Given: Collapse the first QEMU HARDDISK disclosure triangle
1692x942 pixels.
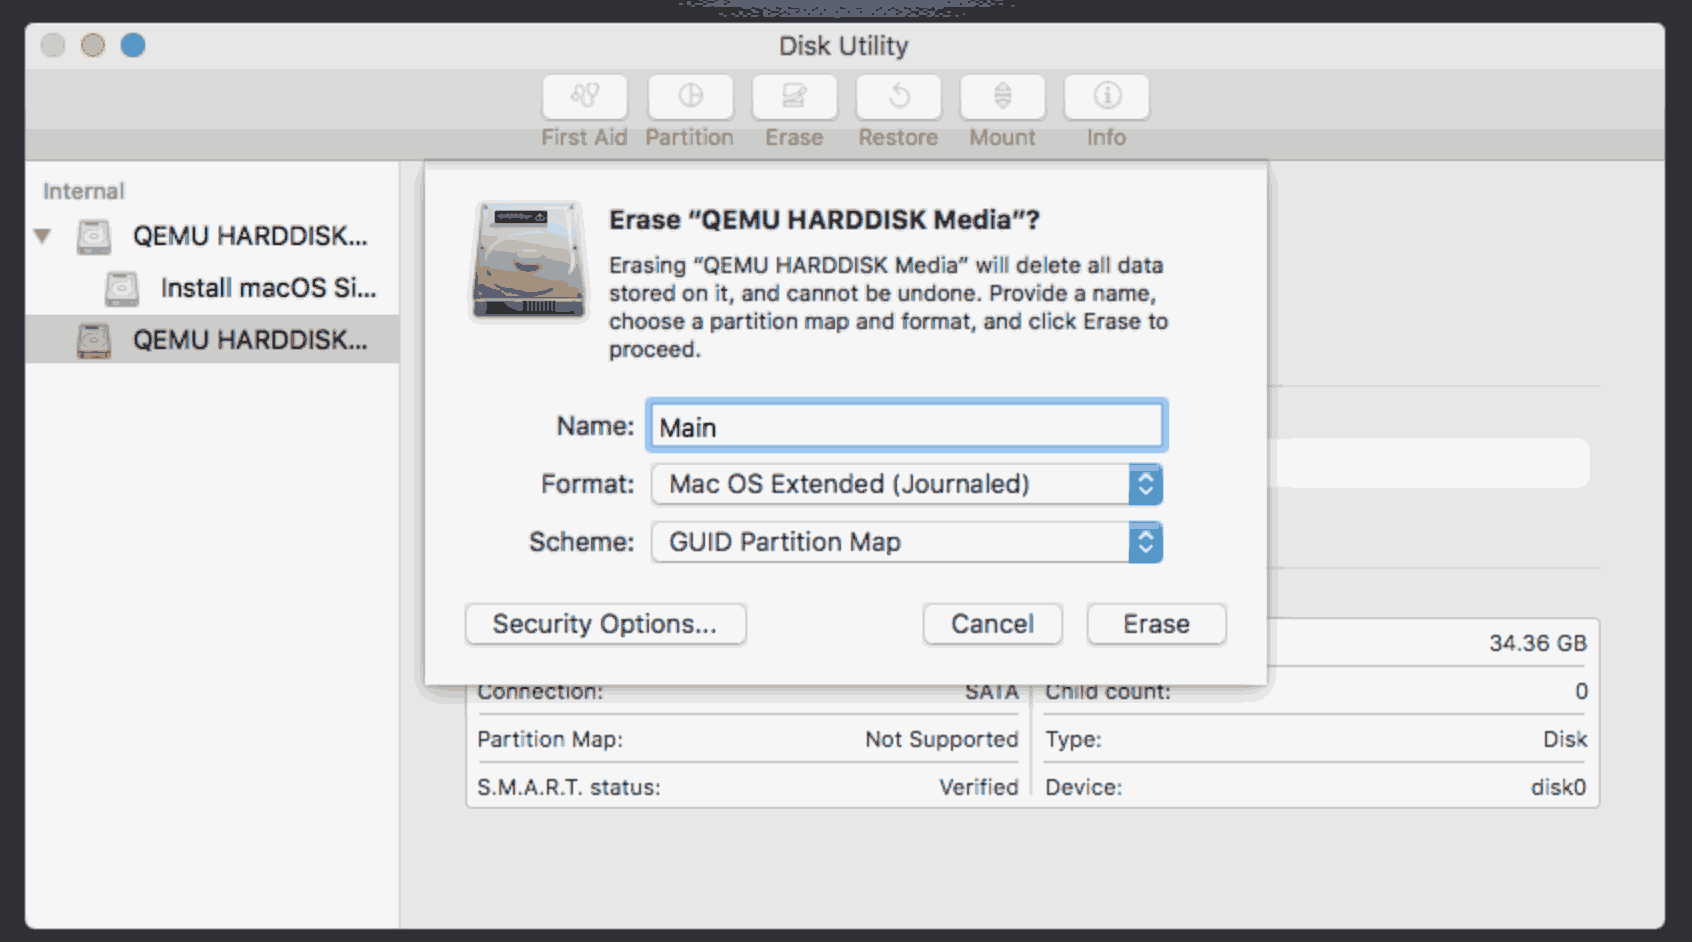Looking at the screenshot, I should (42, 236).
